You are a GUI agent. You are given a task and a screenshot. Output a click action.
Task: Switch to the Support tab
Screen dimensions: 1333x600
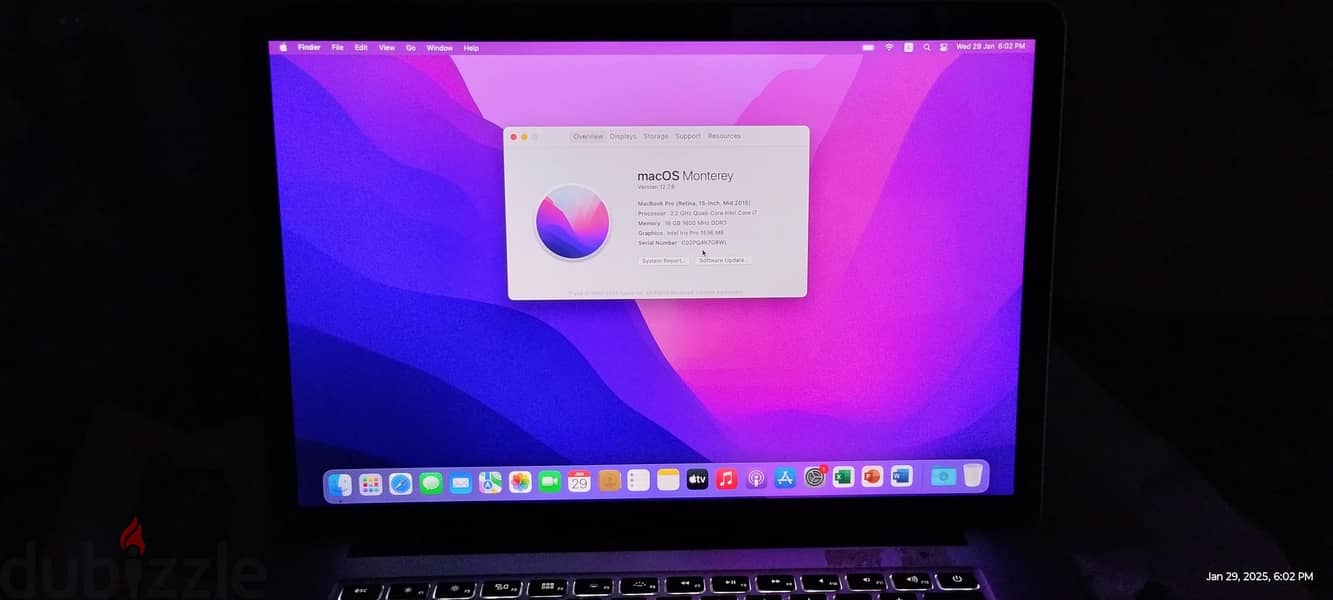click(x=688, y=136)
